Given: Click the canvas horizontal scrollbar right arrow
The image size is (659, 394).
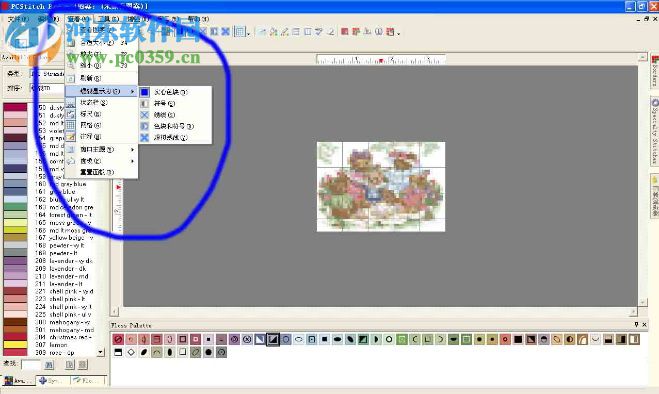Looking at the screenshot, I should [x=633, y=312].
